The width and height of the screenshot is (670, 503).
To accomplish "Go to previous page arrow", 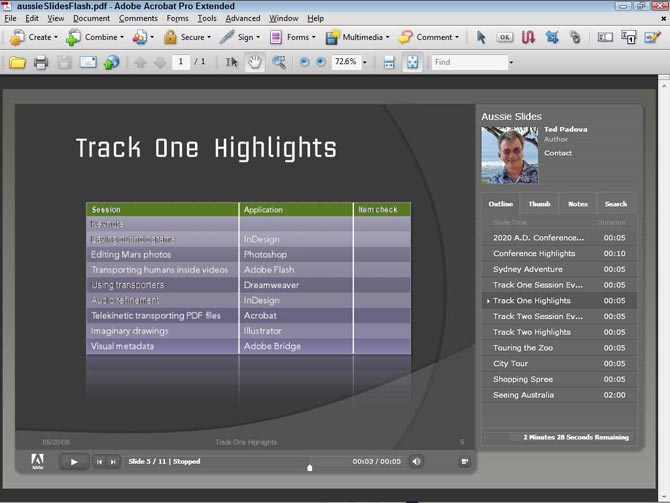I will pyautogui.click(x=140, y=62).
